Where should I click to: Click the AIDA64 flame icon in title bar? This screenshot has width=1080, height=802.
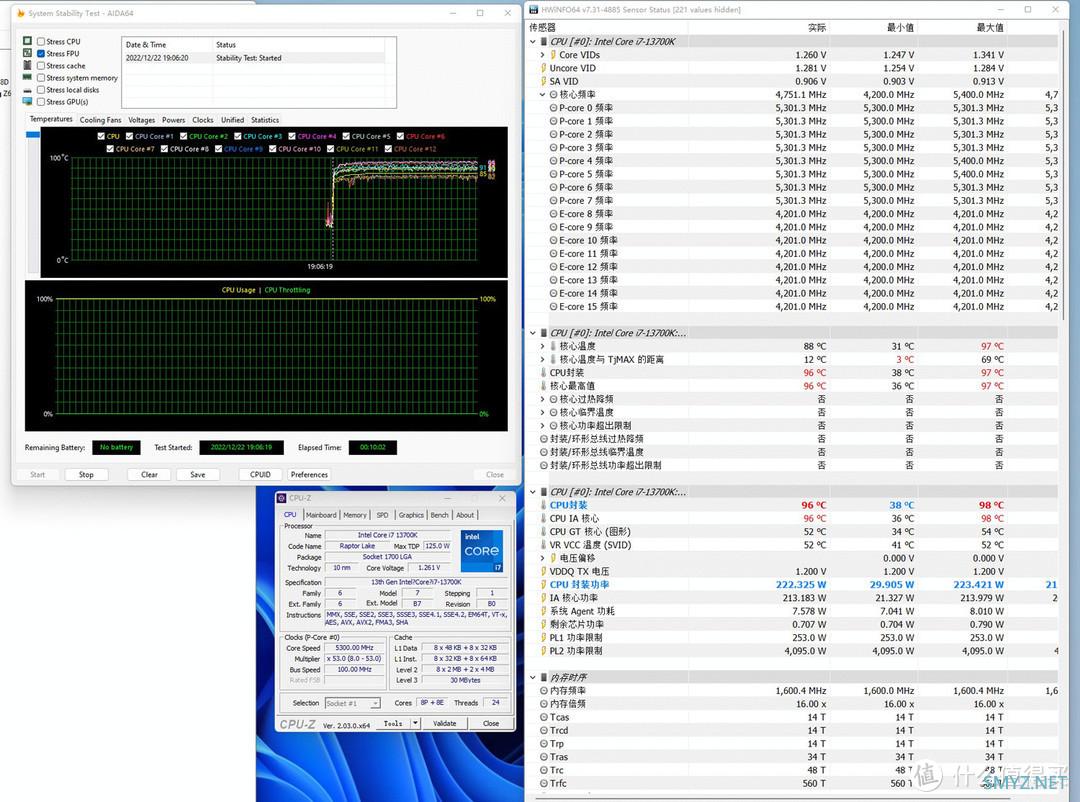coord(21,13)
